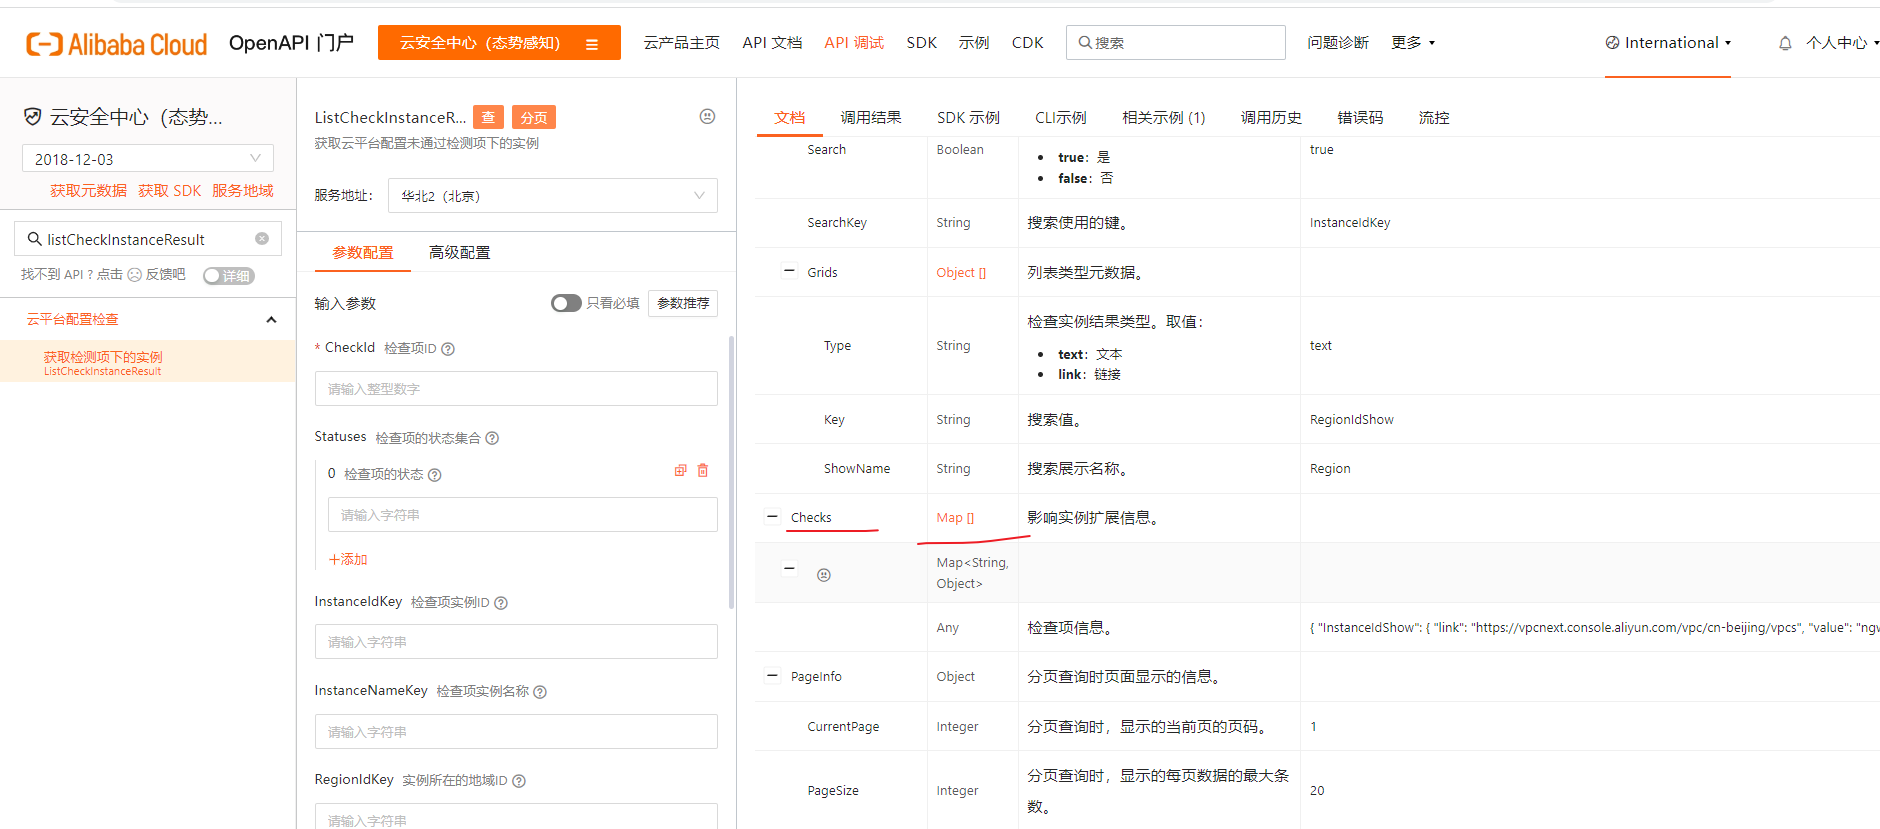Switch to the 相关示例 (1) tab
Viewport: 1880px width, 829px height.
[x=1164, y=118]
